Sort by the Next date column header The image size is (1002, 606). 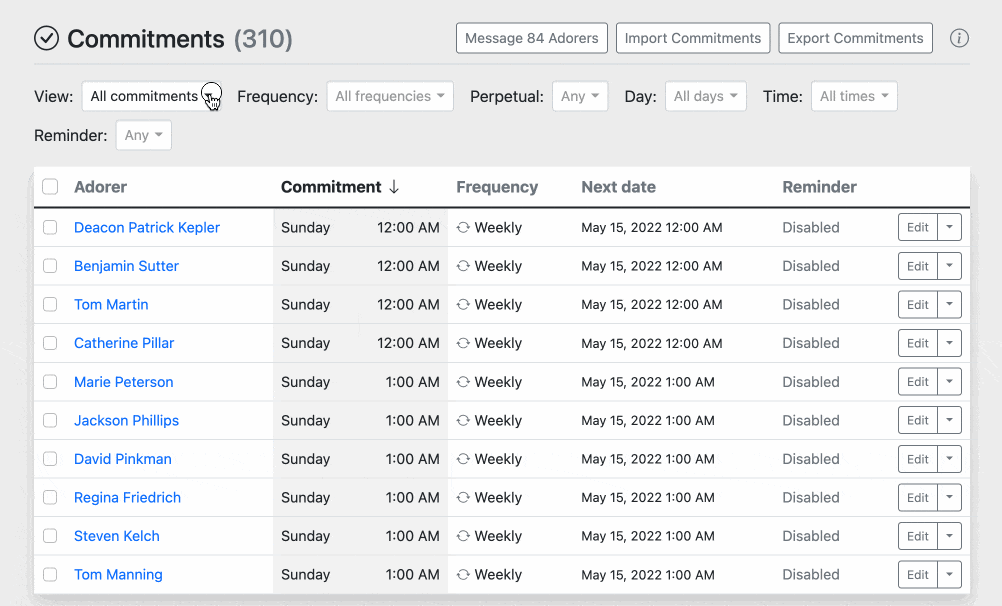point(618,187)
